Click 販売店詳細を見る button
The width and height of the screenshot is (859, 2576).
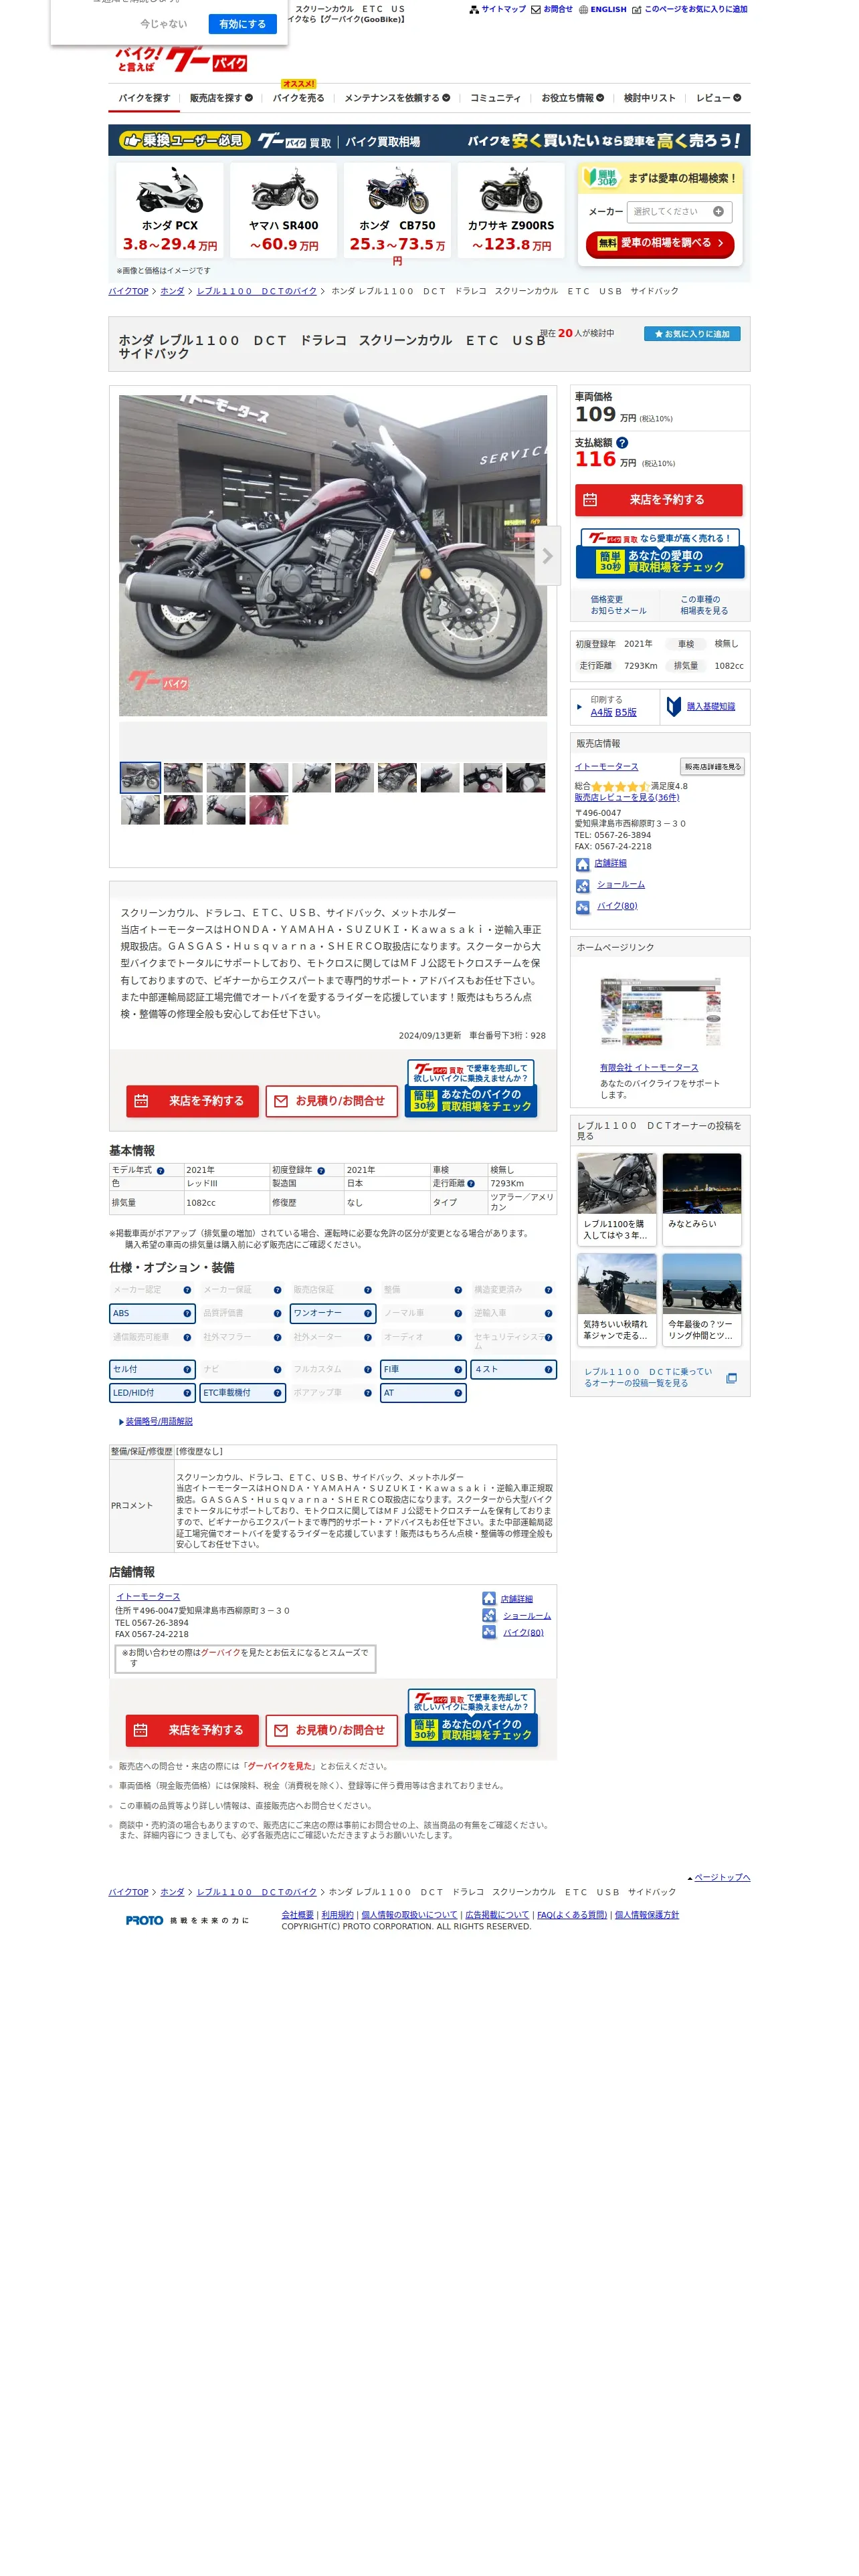click(712, 766)
